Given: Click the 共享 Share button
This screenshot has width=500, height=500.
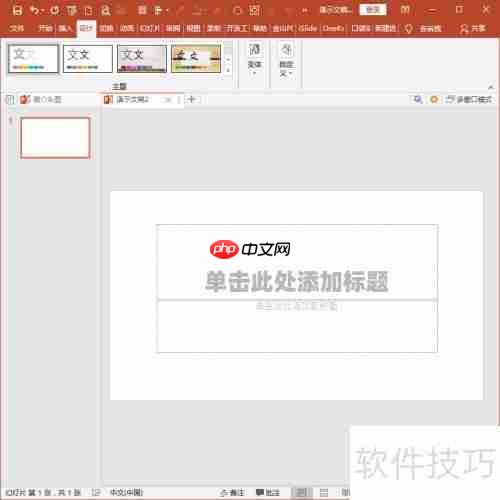Looking at the screenshot, I should (472, 29).
